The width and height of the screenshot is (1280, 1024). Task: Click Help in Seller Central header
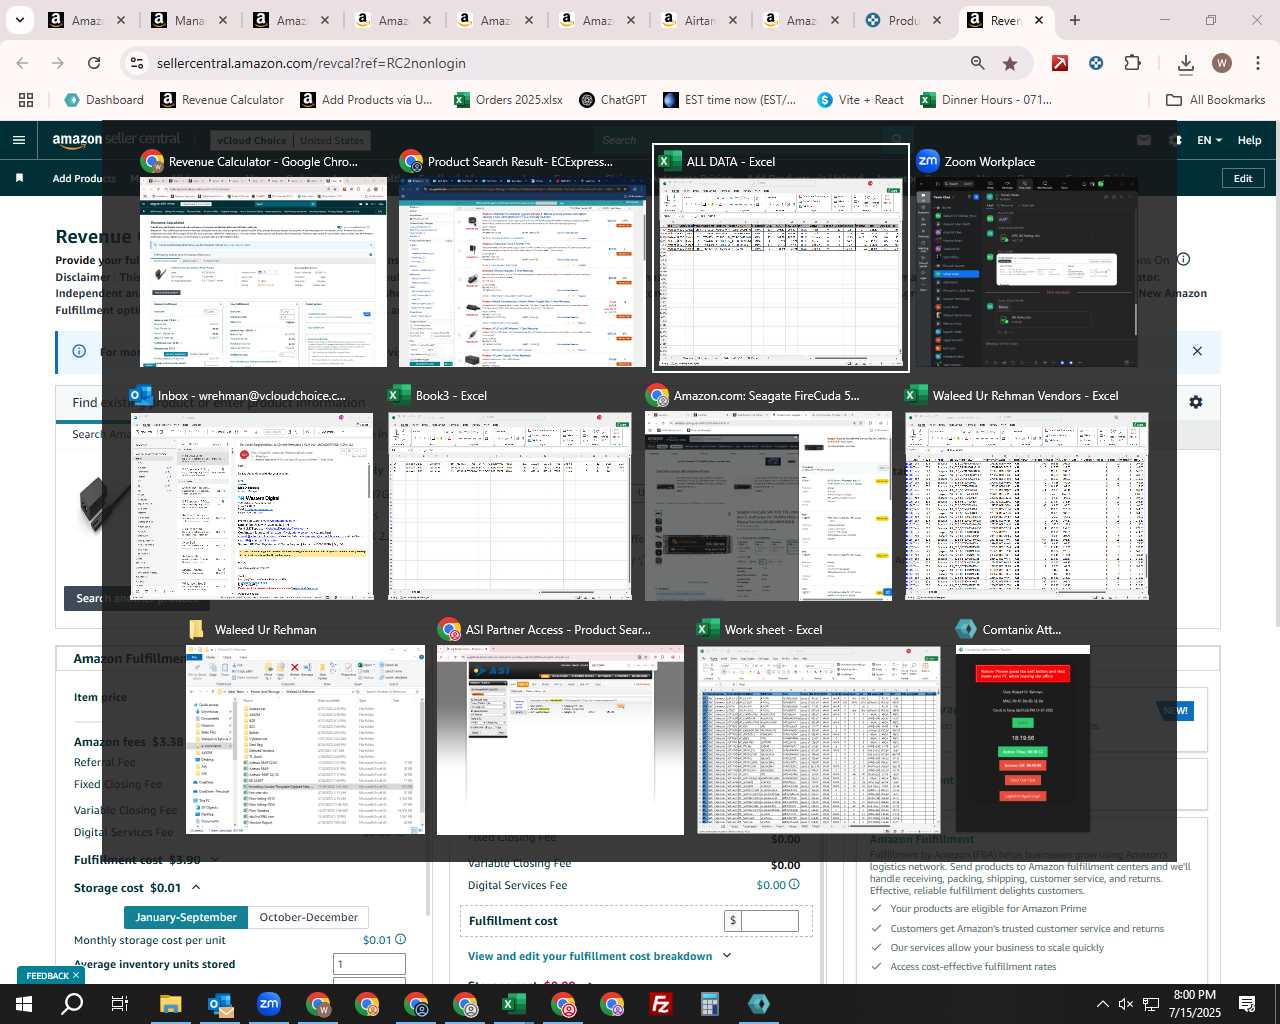point(1249,140)
